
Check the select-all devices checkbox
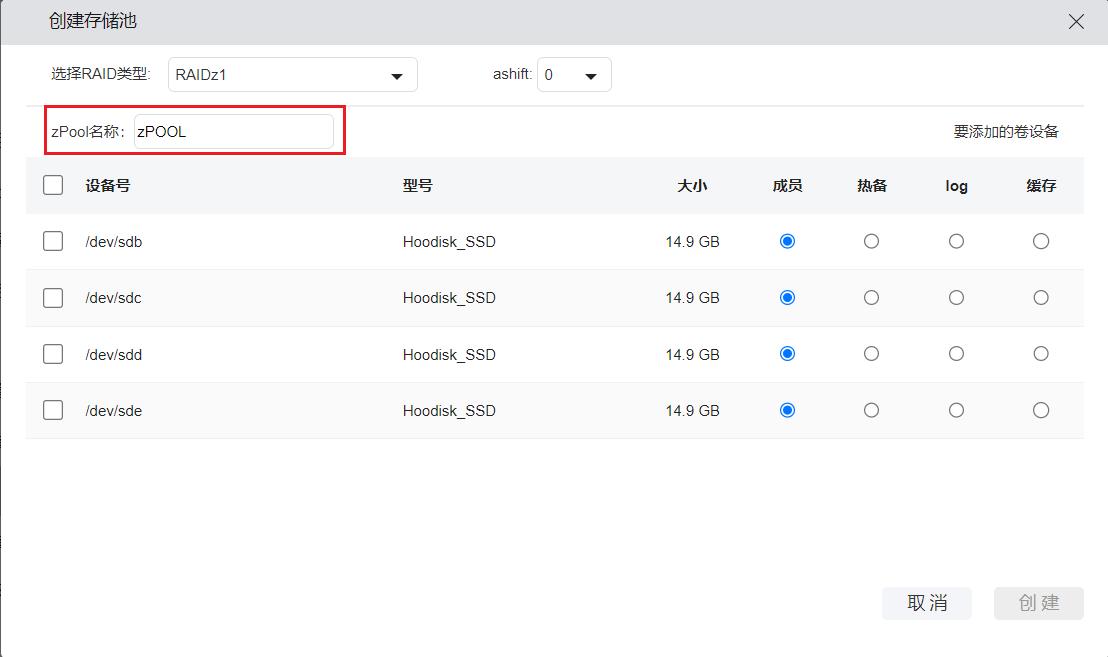(53, 185)
